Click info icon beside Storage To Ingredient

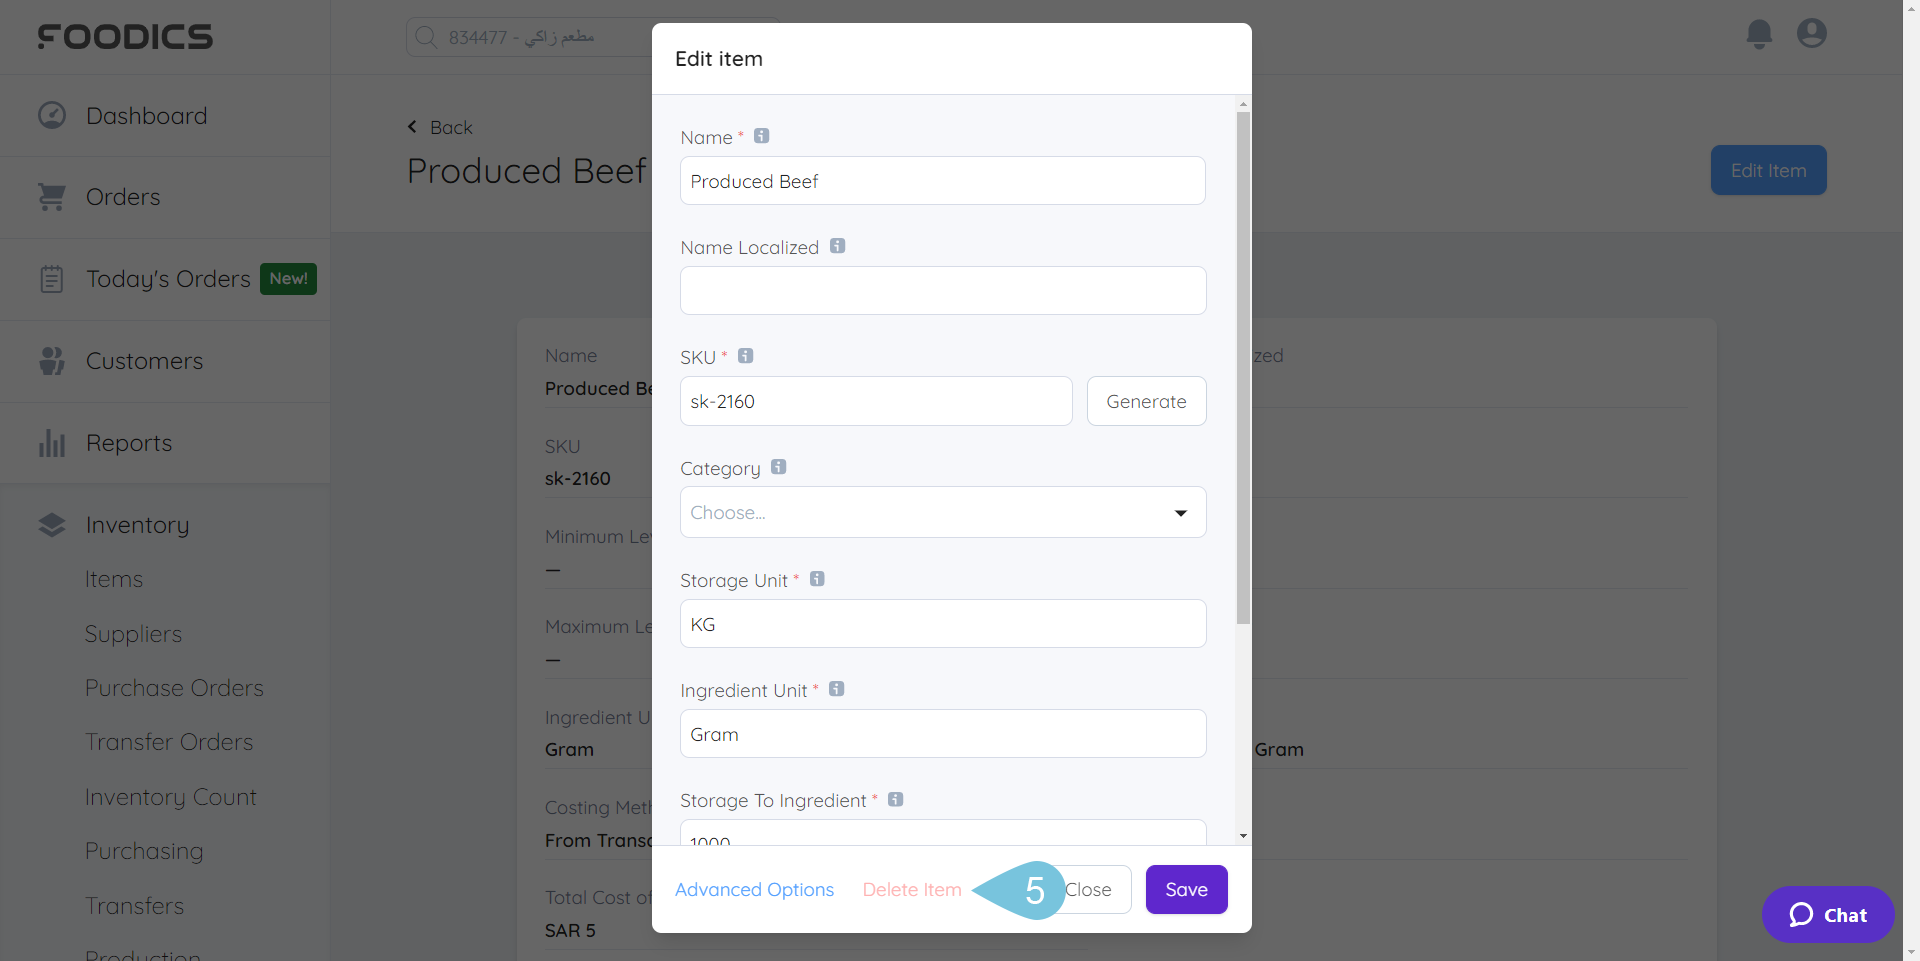coord(896,799)
